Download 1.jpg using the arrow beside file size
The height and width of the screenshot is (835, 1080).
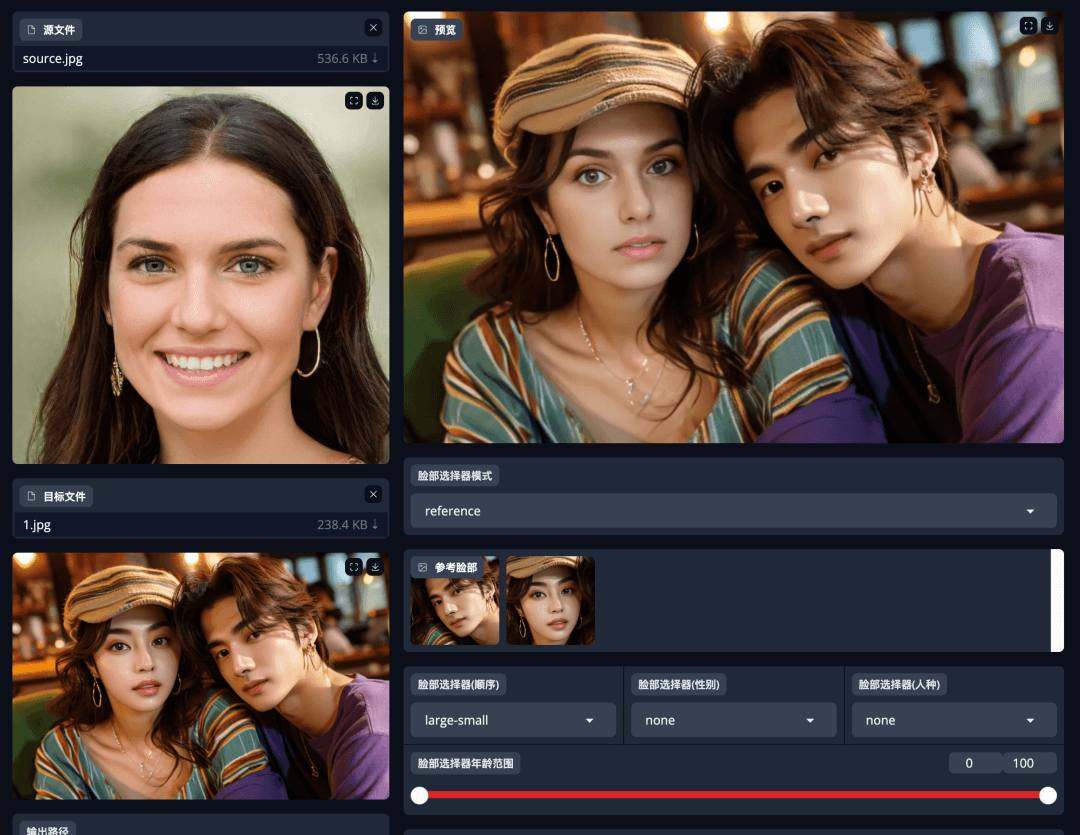pyautogui.click(x=375, y=525)
